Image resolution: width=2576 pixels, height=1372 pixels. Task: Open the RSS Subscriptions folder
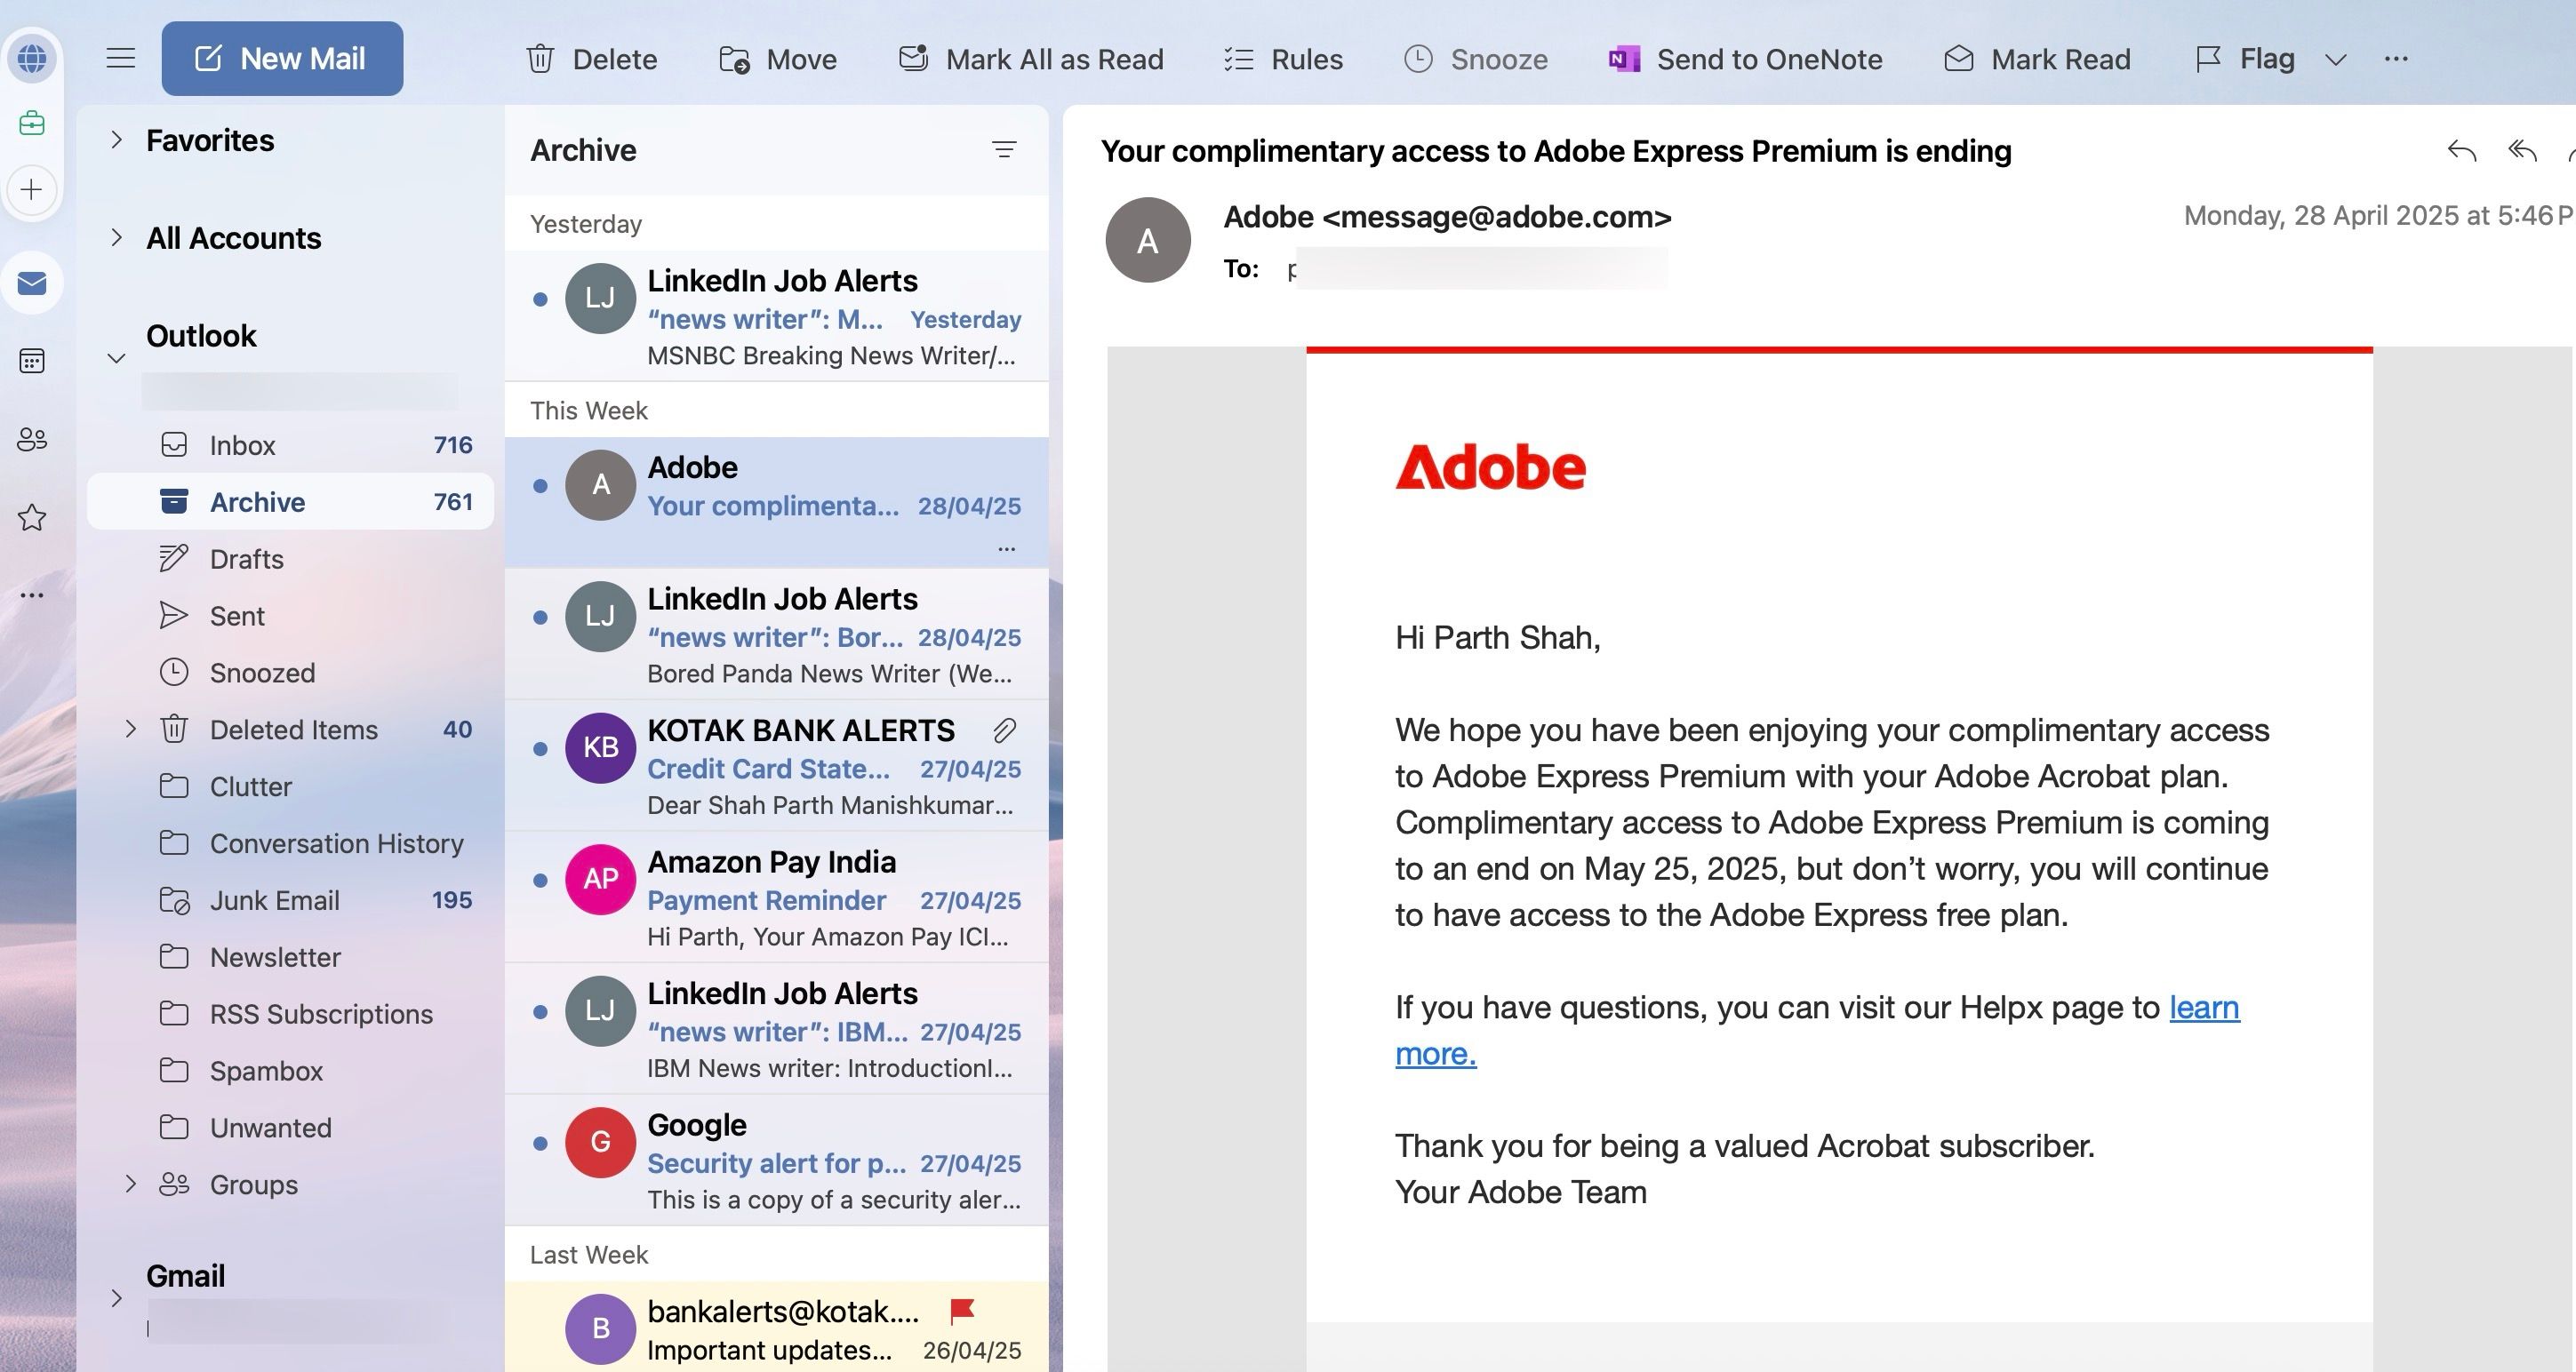pos(290,1014)
